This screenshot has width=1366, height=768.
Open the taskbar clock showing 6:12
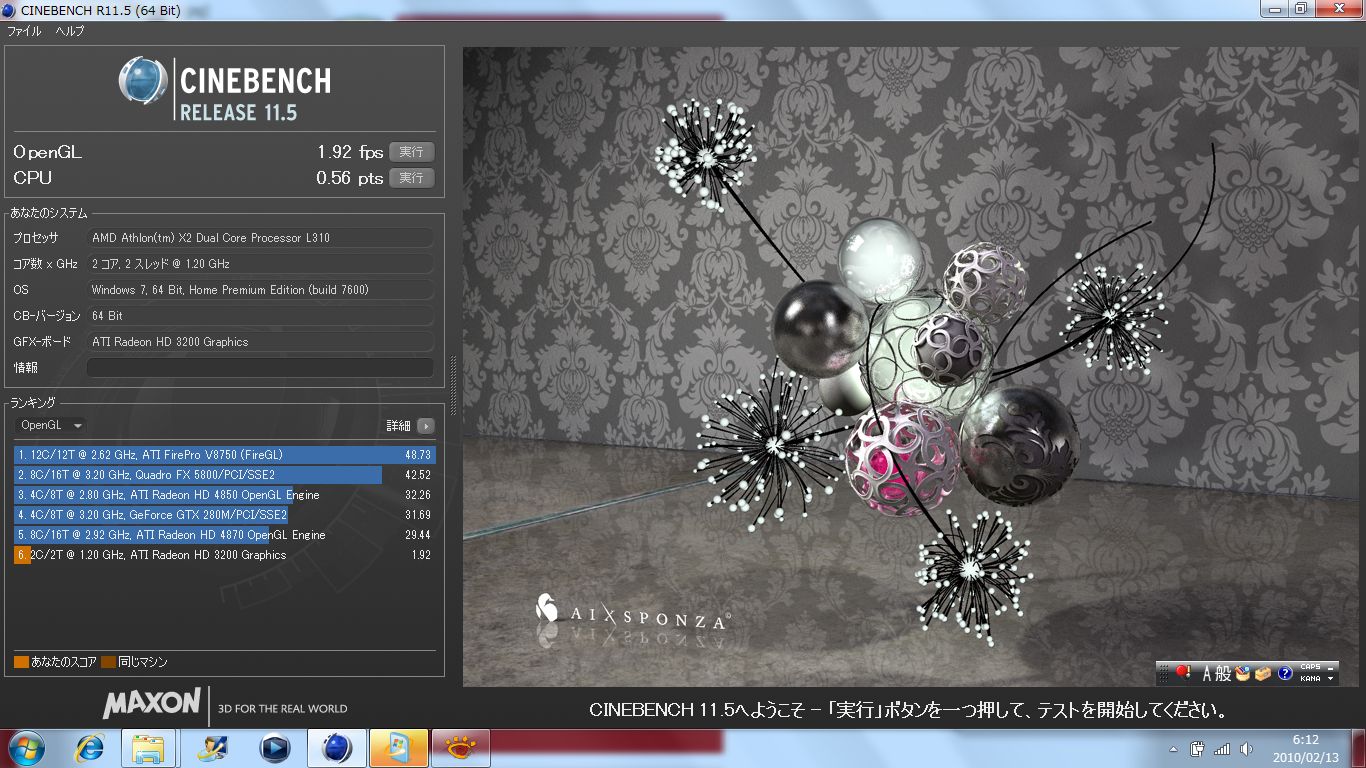pyautogui.click(x=1305, y=748)
